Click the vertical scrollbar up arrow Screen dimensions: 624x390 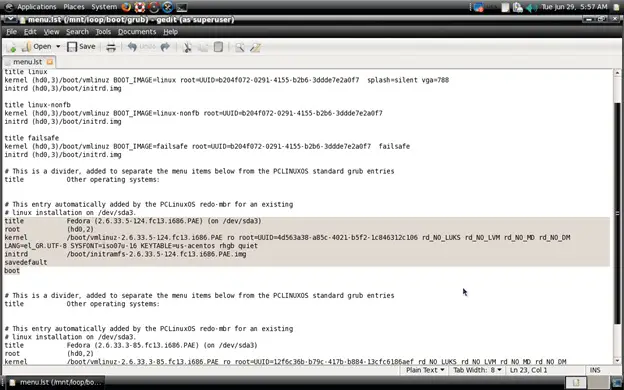[617, 73]
